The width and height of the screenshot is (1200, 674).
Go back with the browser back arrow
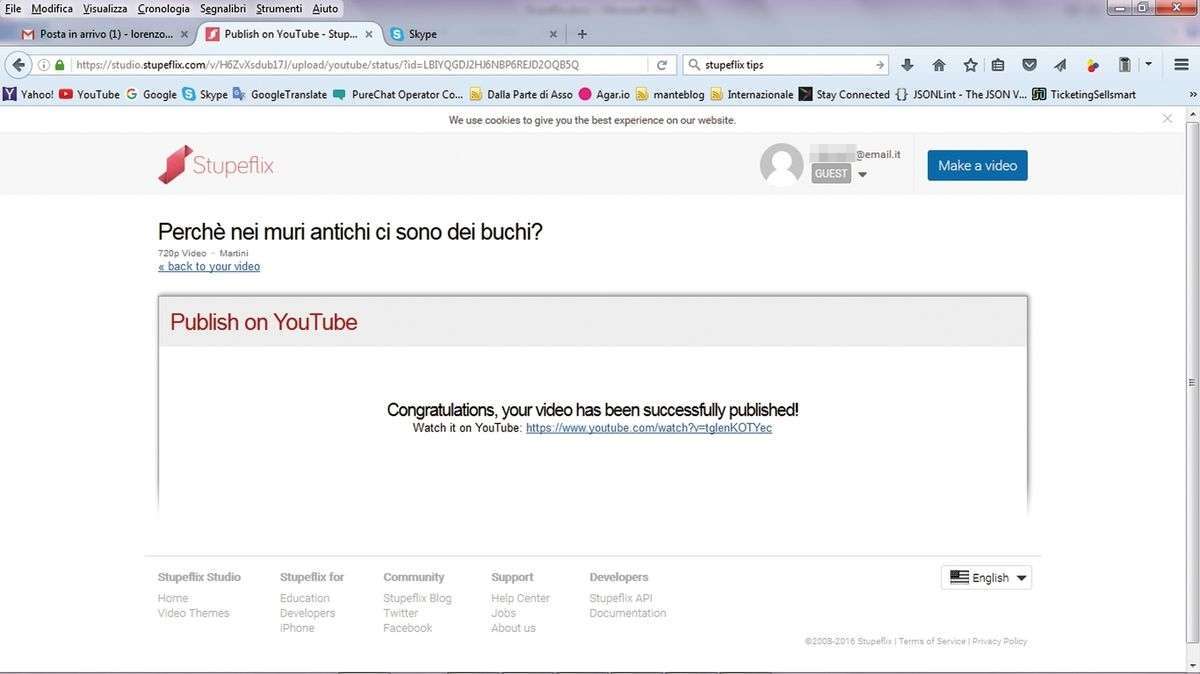[18, 65]
